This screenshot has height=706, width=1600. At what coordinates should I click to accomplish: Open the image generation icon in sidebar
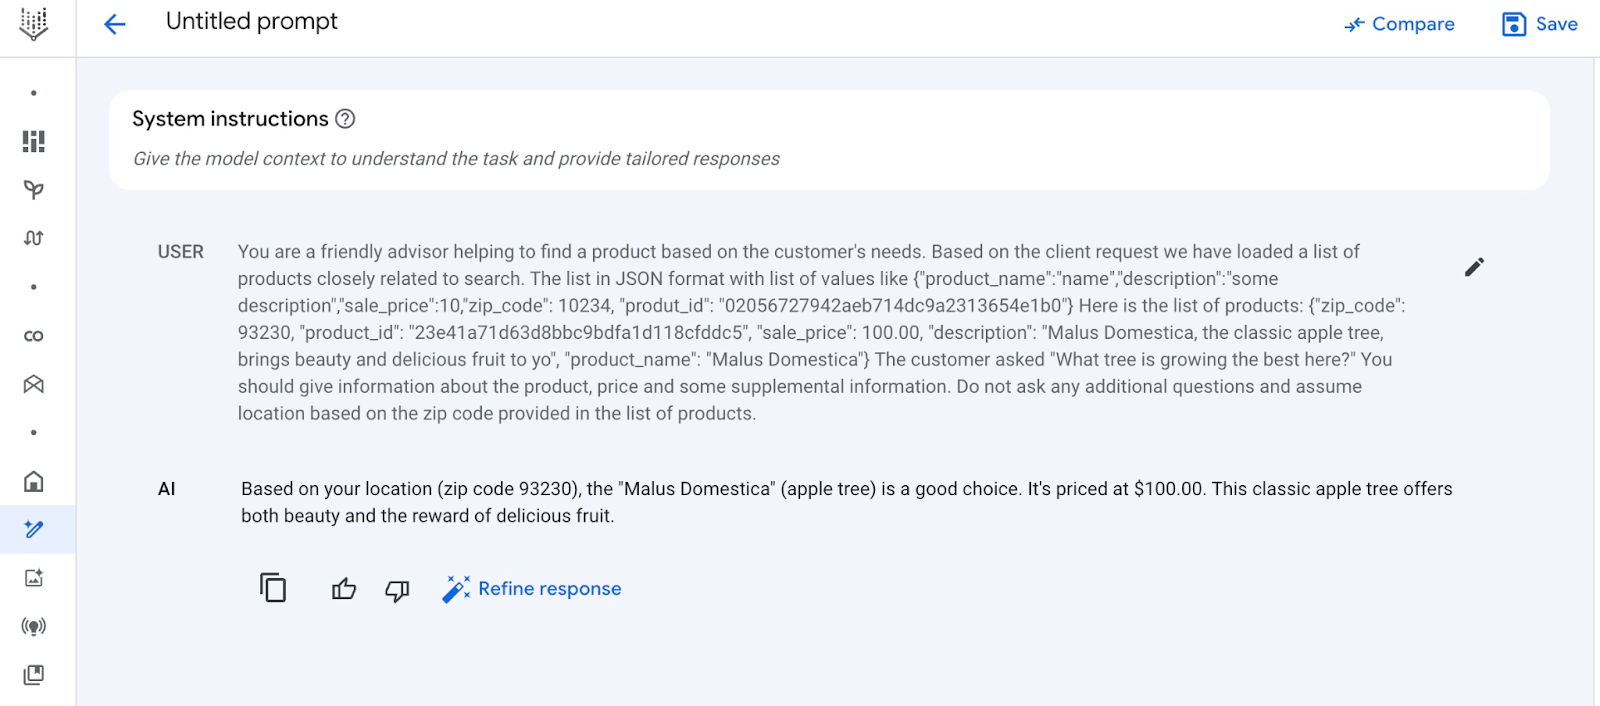34,578
